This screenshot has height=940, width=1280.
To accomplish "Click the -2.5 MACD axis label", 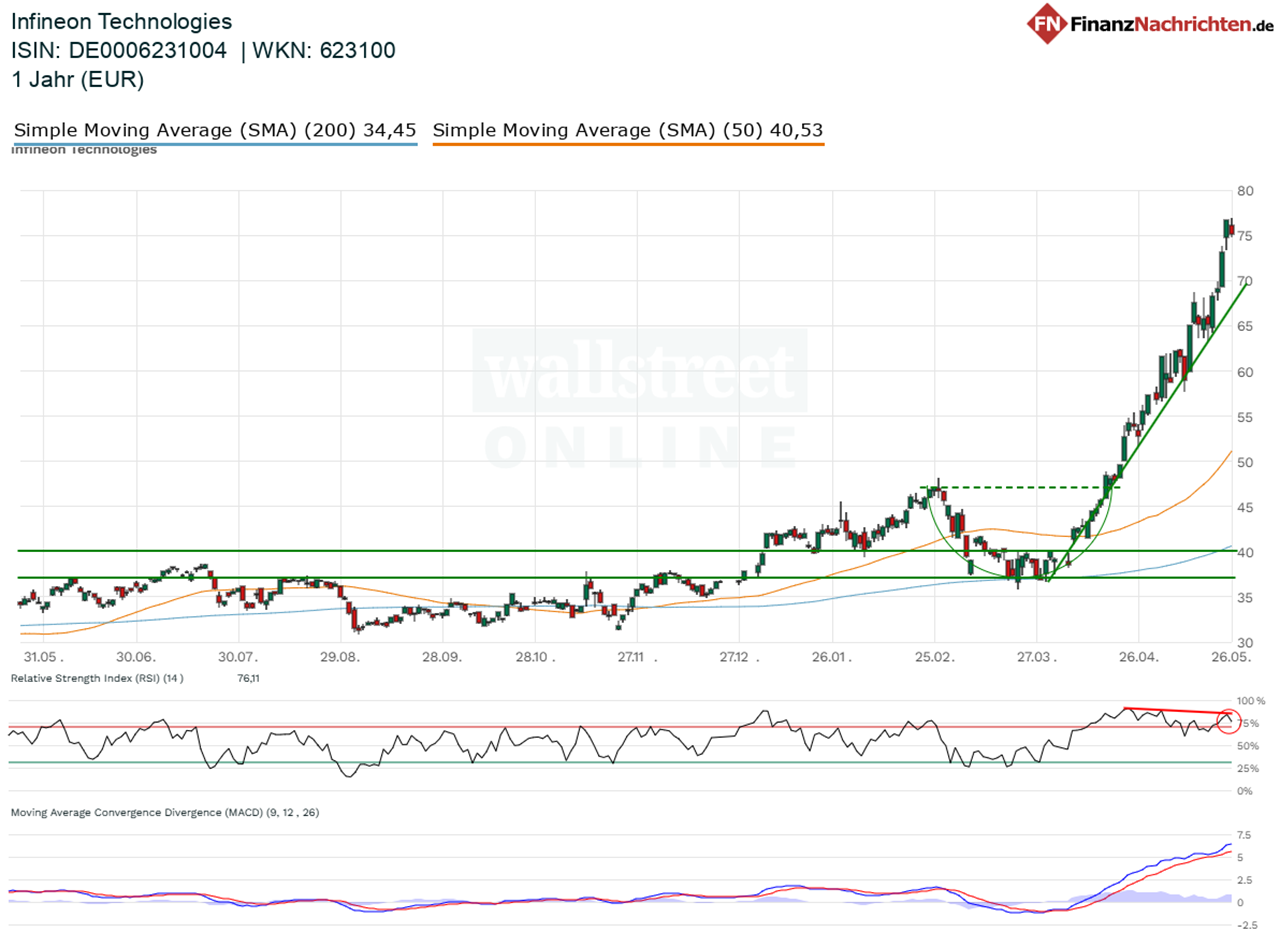I will tap(1248, 925).
